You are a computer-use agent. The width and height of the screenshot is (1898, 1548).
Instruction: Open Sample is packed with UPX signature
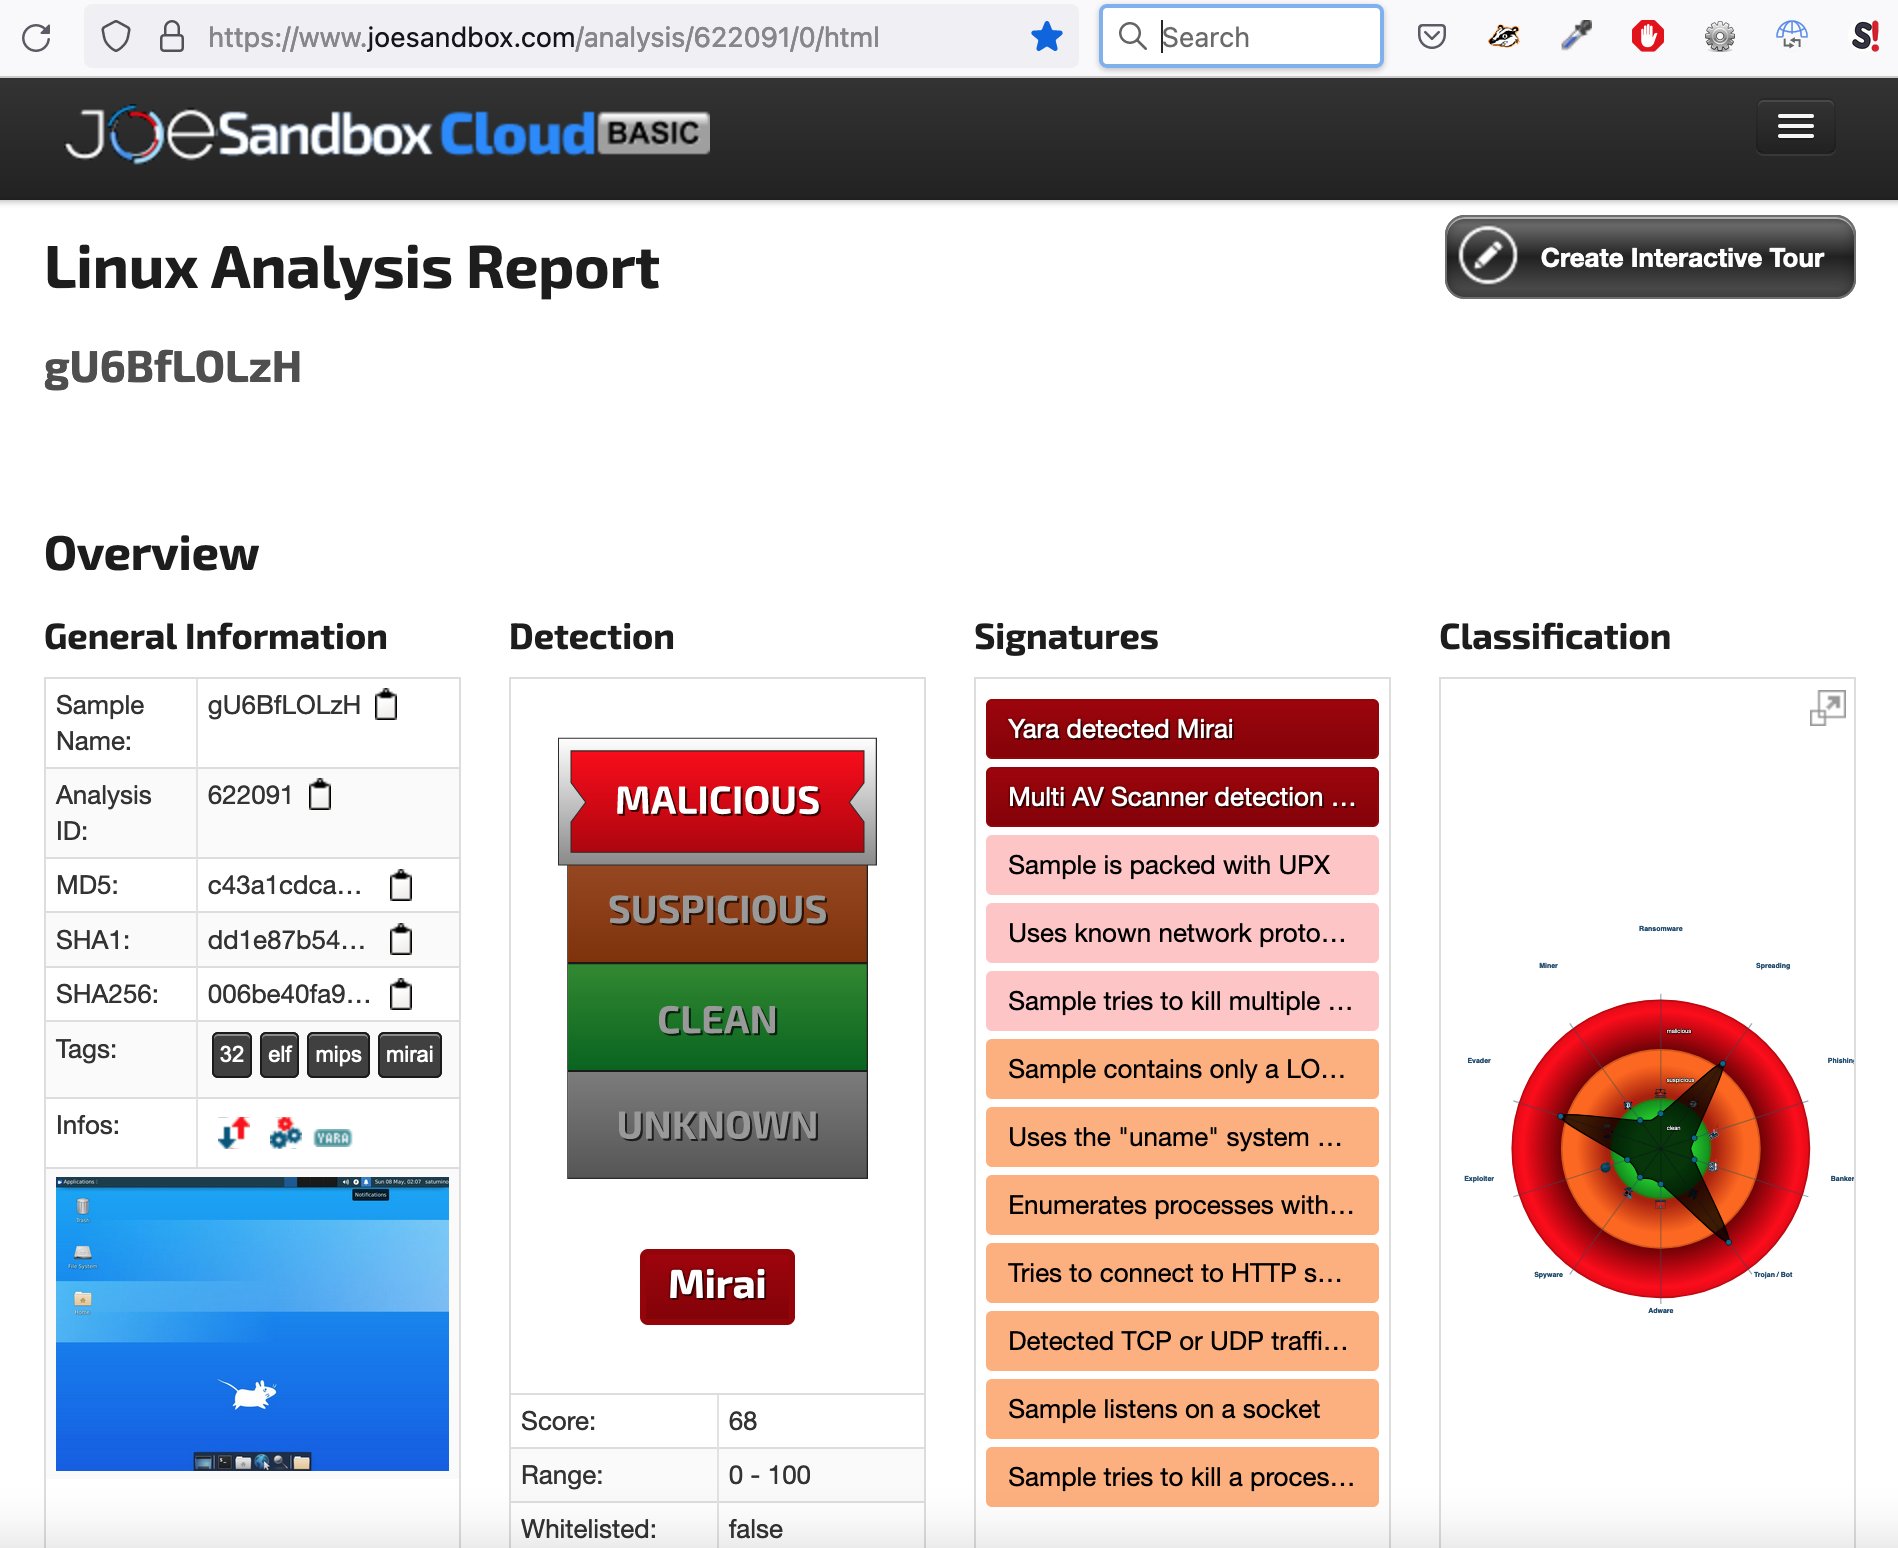pyautogui.click(x=1182, y=865)
